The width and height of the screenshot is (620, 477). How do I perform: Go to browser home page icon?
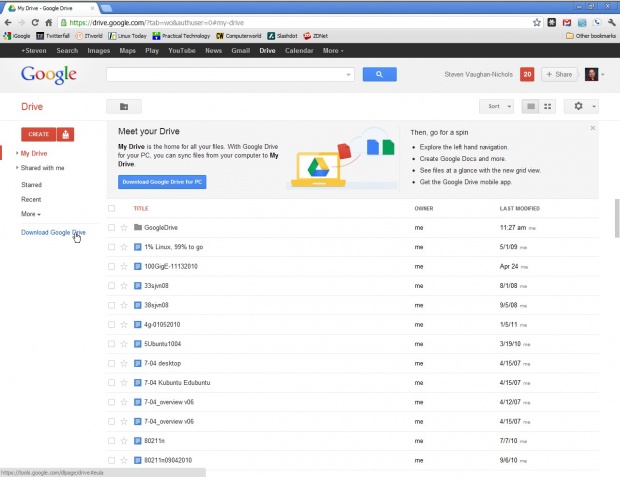pyautogui.click(x=48, y=23)
